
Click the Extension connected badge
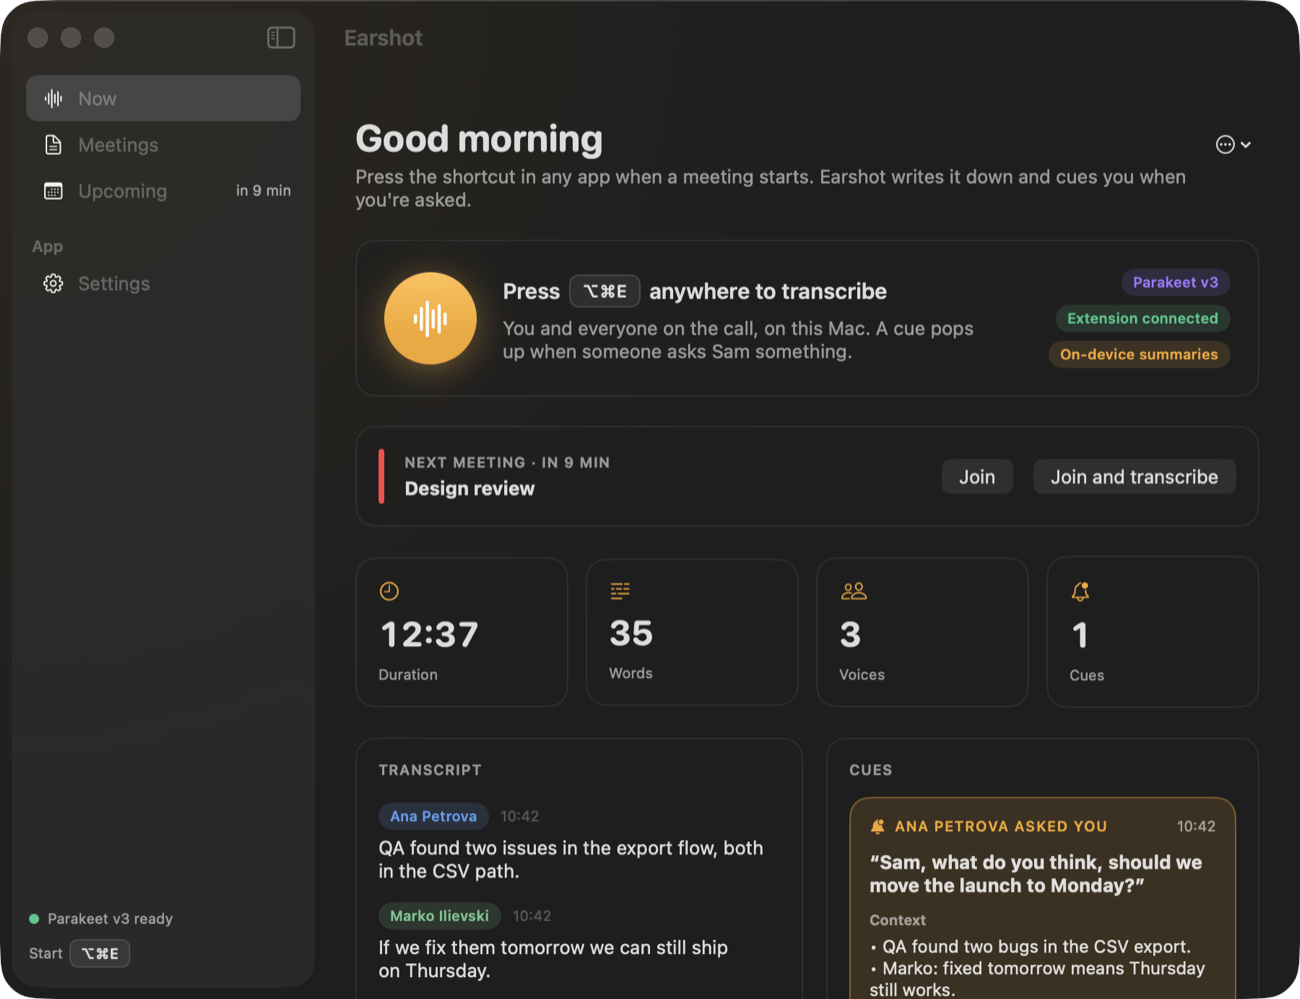[1142, 318]
